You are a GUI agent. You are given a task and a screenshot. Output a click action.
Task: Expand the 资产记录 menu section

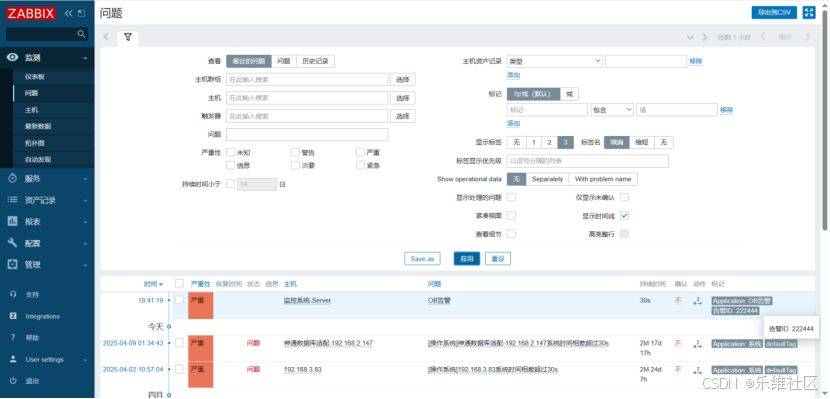pyautogui.click(x=85, y=200)
